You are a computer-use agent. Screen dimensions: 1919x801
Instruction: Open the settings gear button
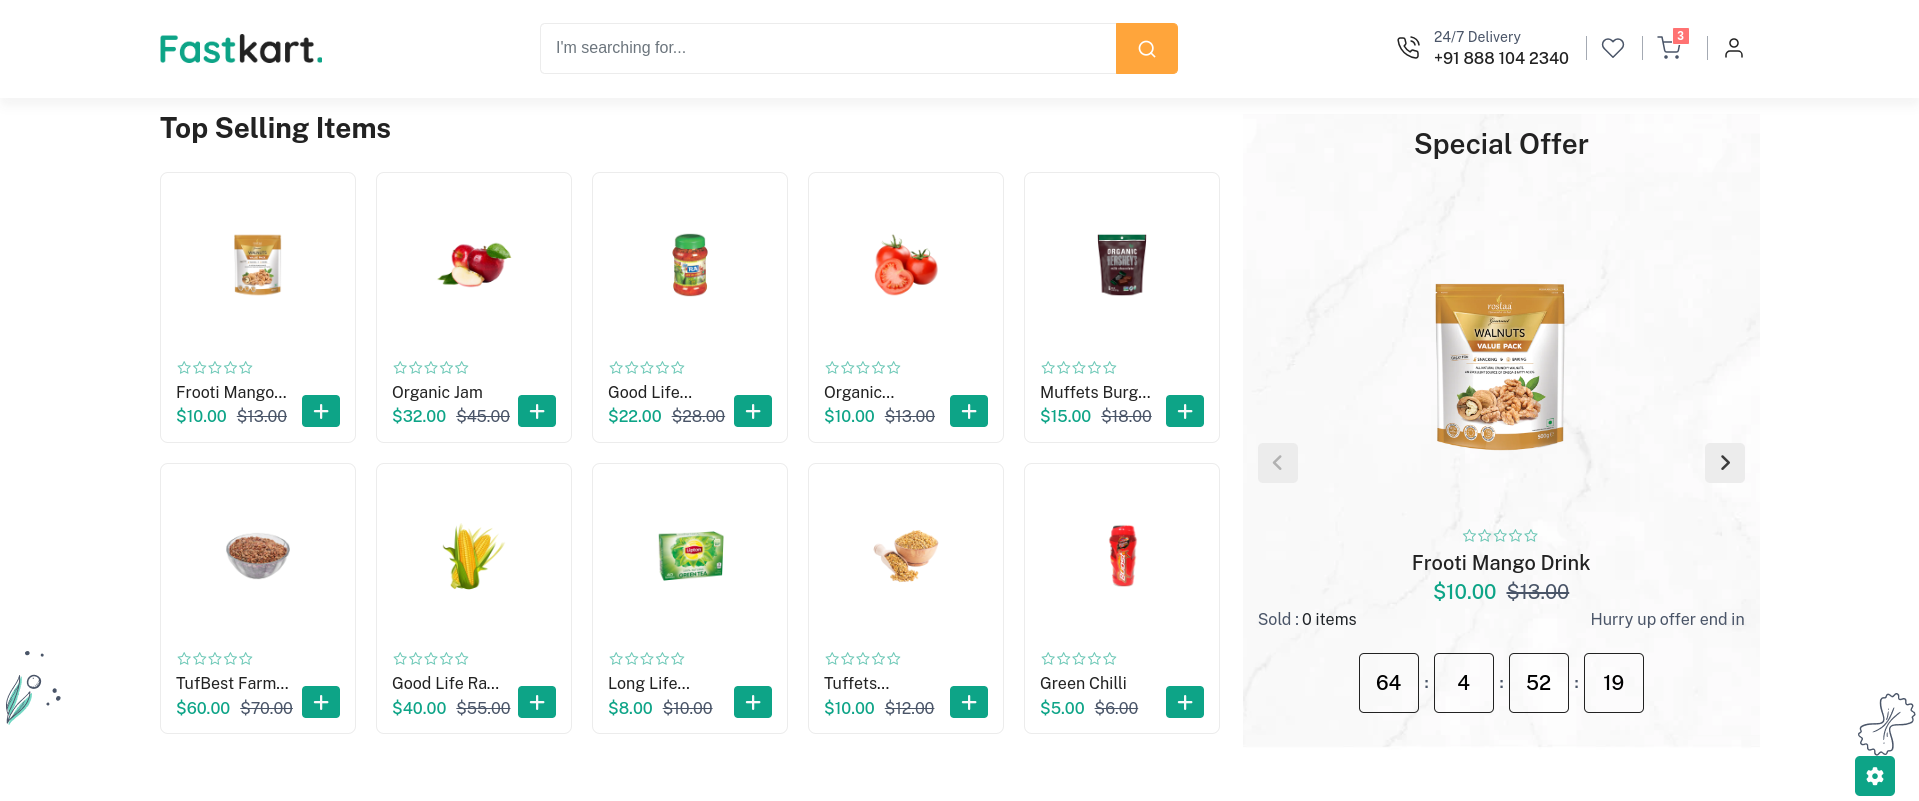coord(1874,776)
